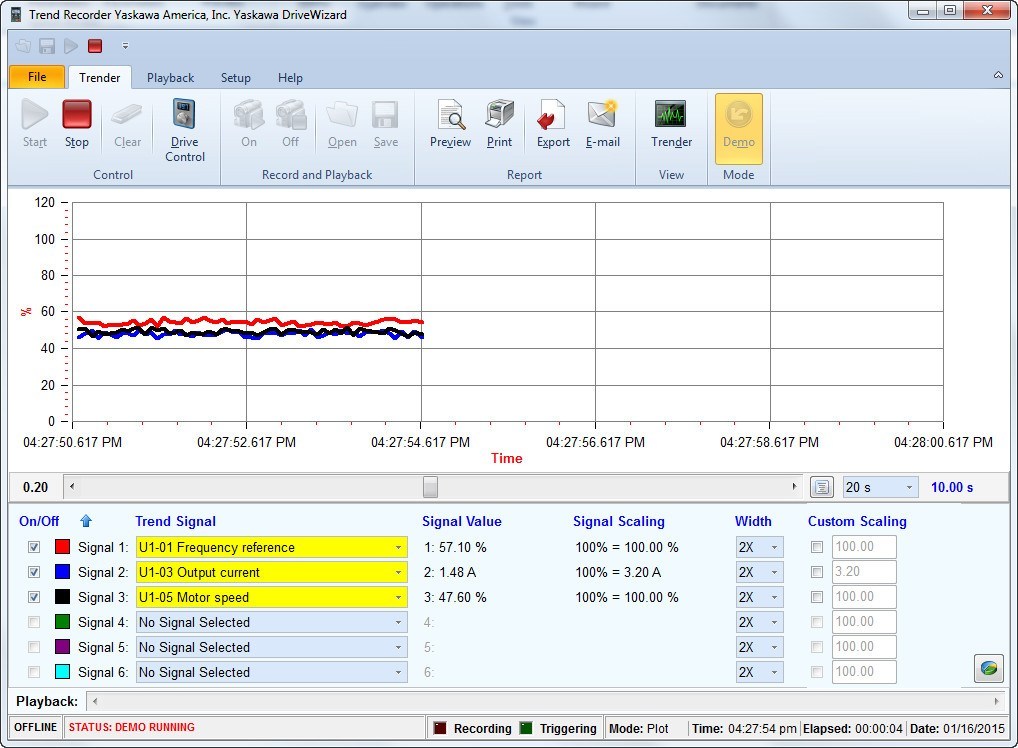Click the STATUS: DEMO RUNNING text
This screenshot has width=1018, height=748.
(x=132, y=727)
